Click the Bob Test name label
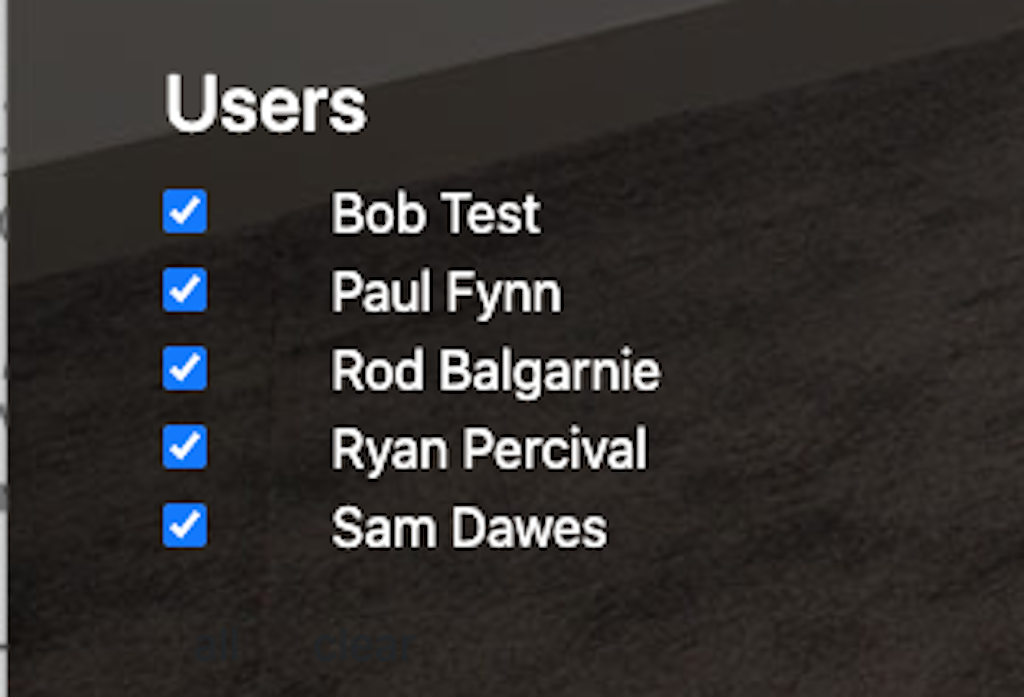Viewport: 1024px width, 697px height. tap(435, 213)
